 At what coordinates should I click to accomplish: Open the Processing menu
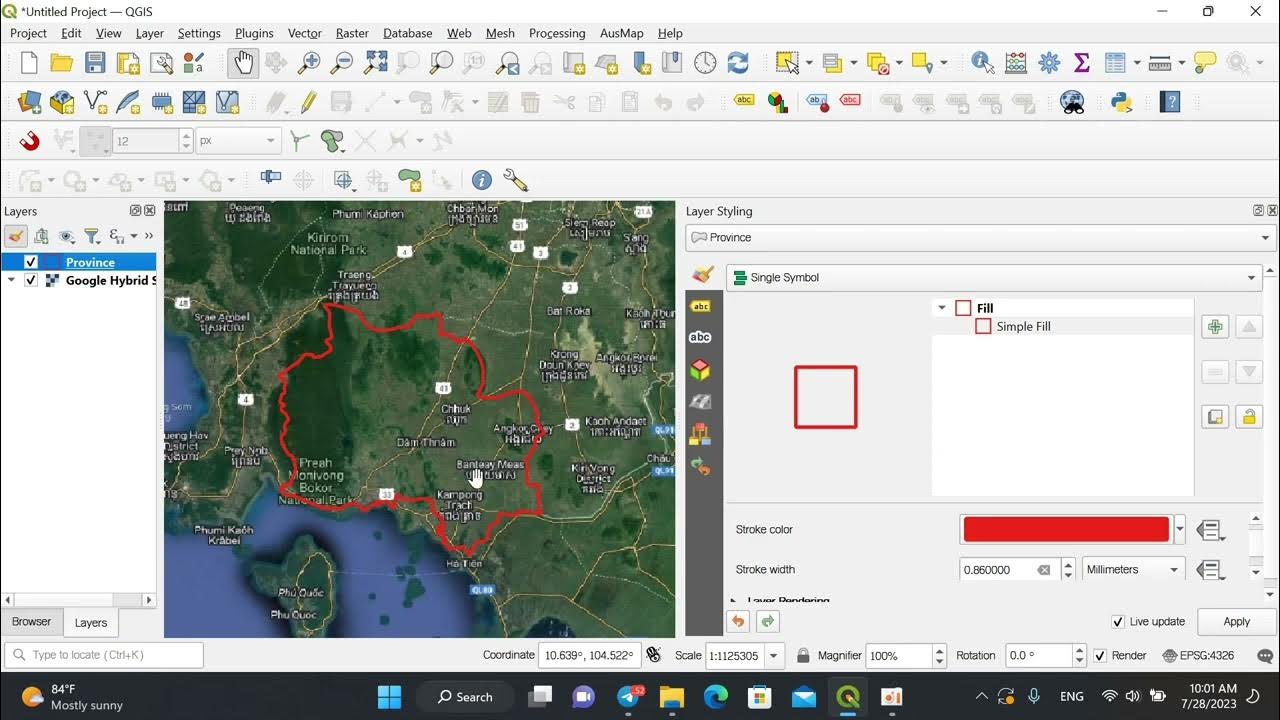(x=557, y=33)
